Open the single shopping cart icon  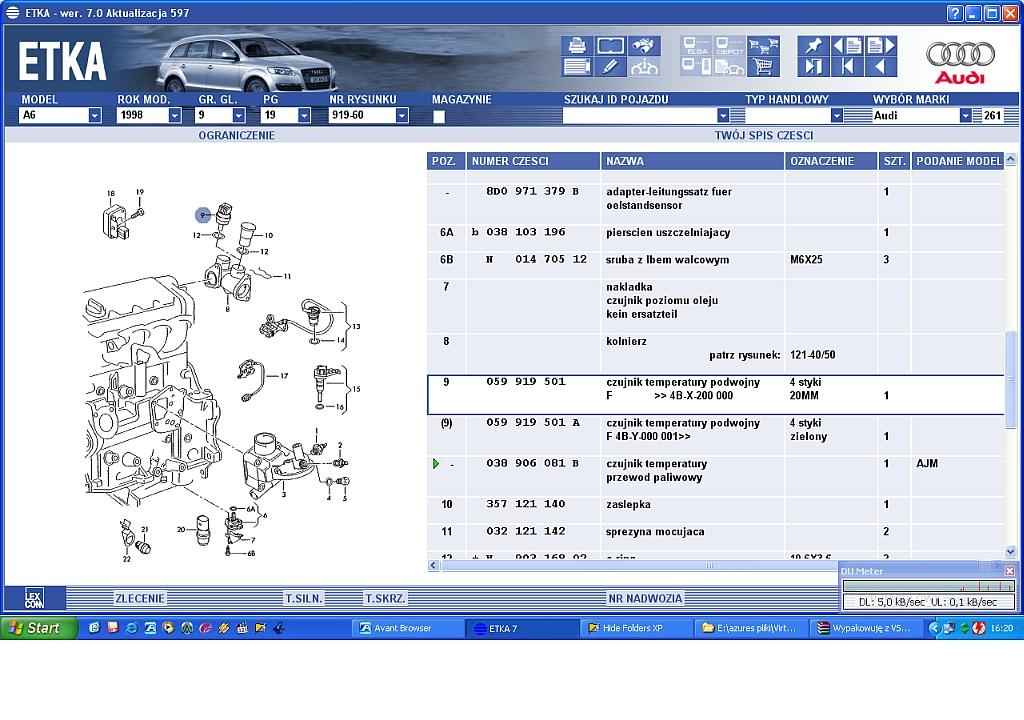763,66
